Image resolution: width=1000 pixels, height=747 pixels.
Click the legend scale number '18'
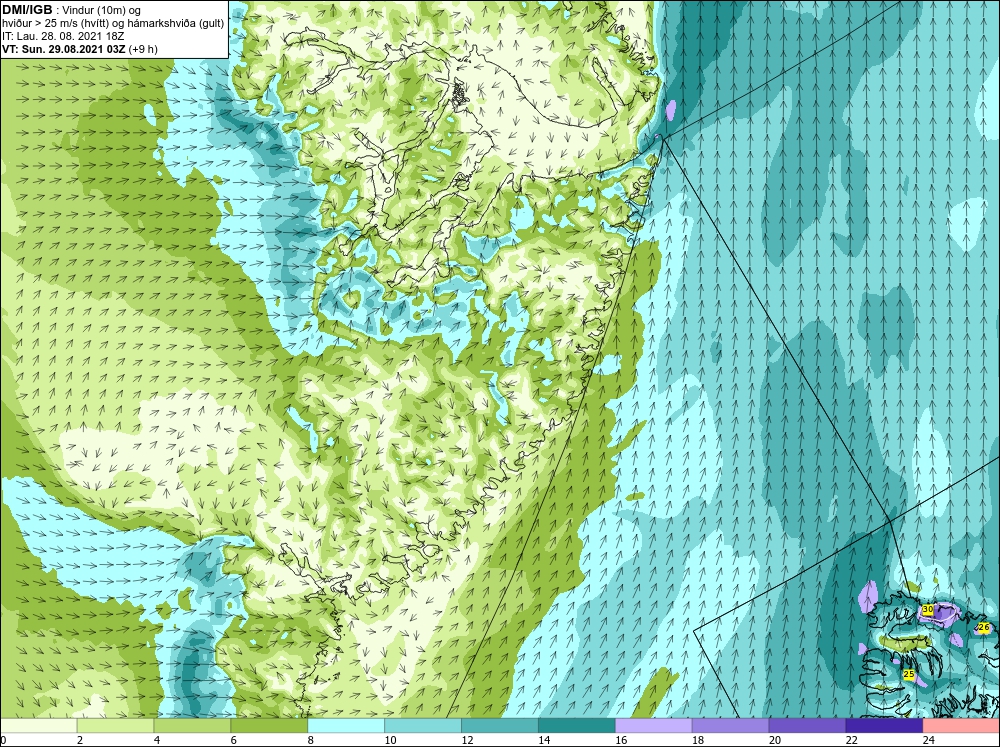tap(698, 740)
